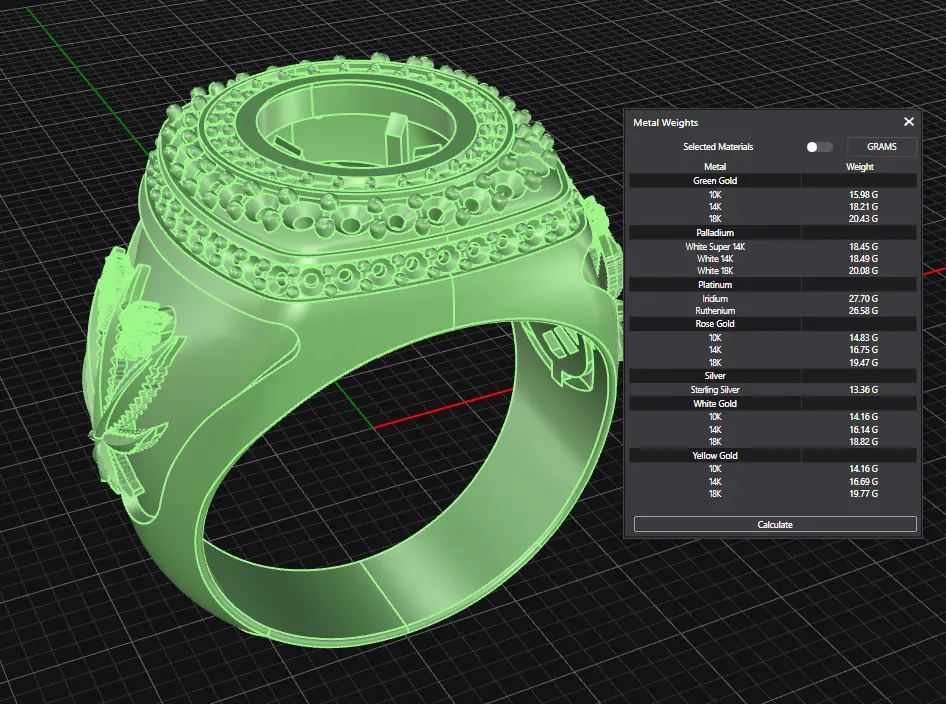The image size is (946, 704).
Task: Click the Iridium platinum row
Action: (715, 299)
